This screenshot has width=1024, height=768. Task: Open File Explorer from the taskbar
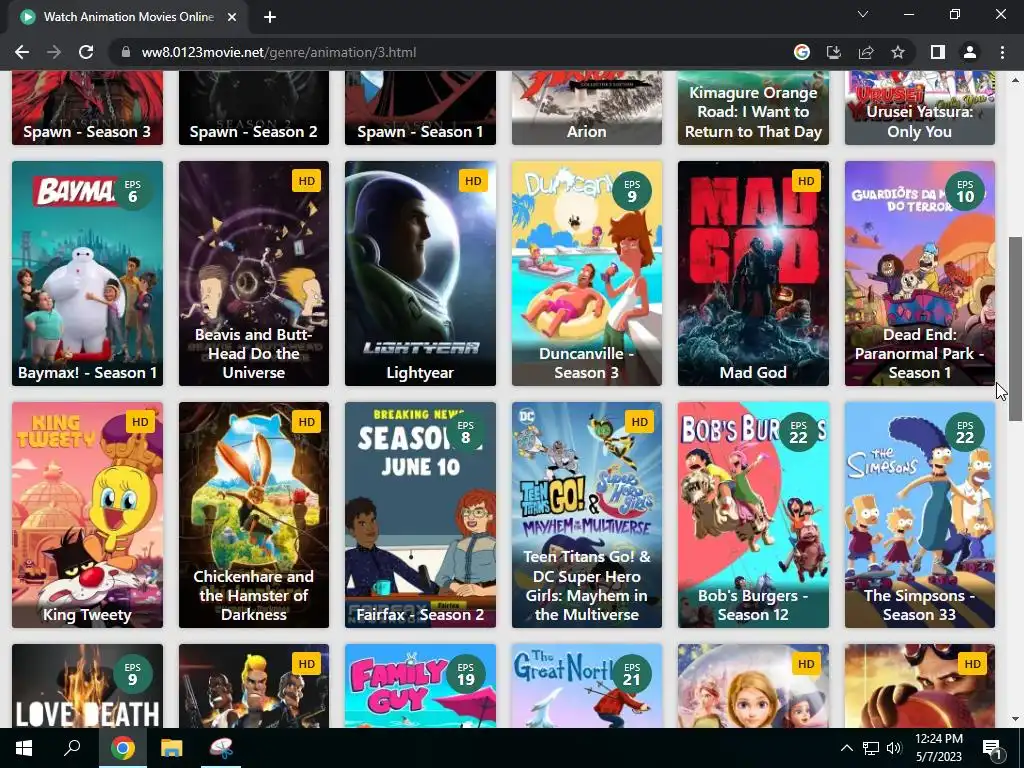tap(172, 748)
